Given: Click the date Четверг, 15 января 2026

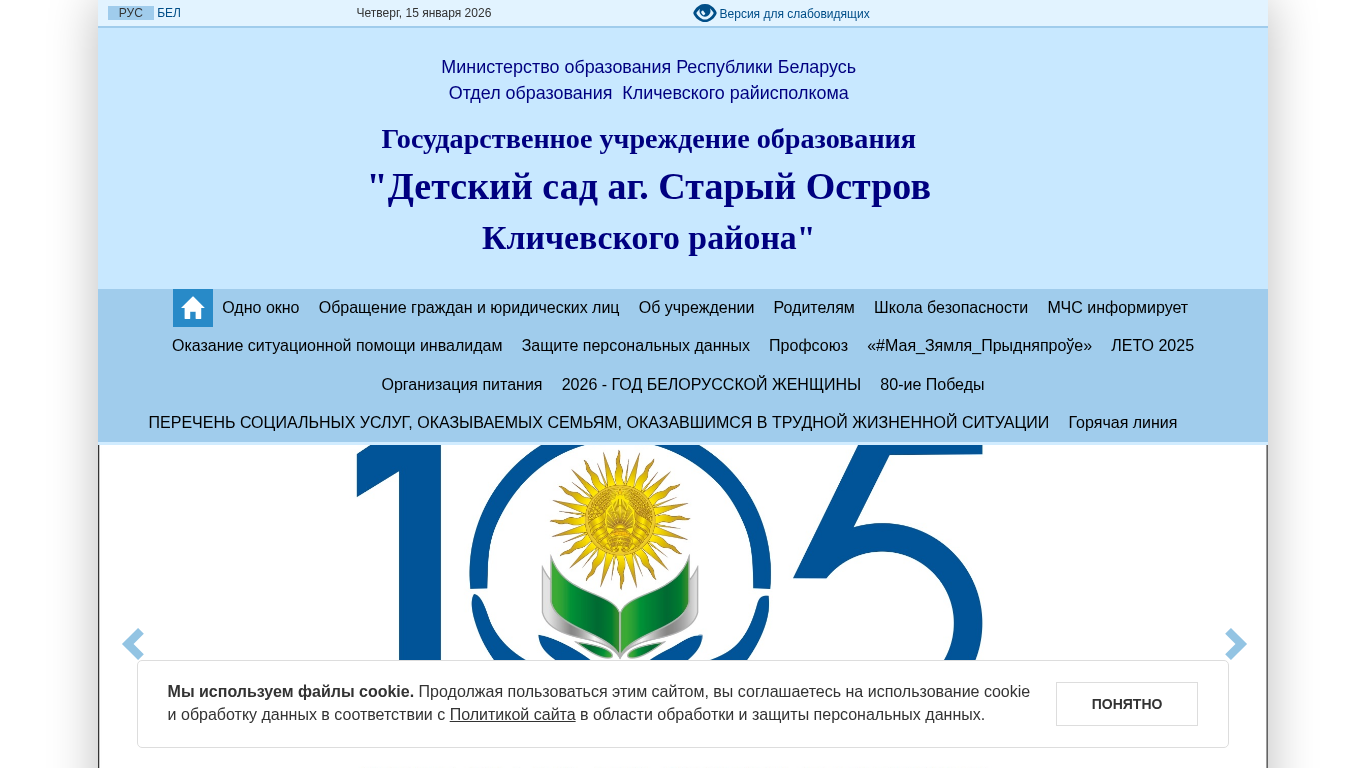Looking at the screenshot, I should (x=424, y=13).
